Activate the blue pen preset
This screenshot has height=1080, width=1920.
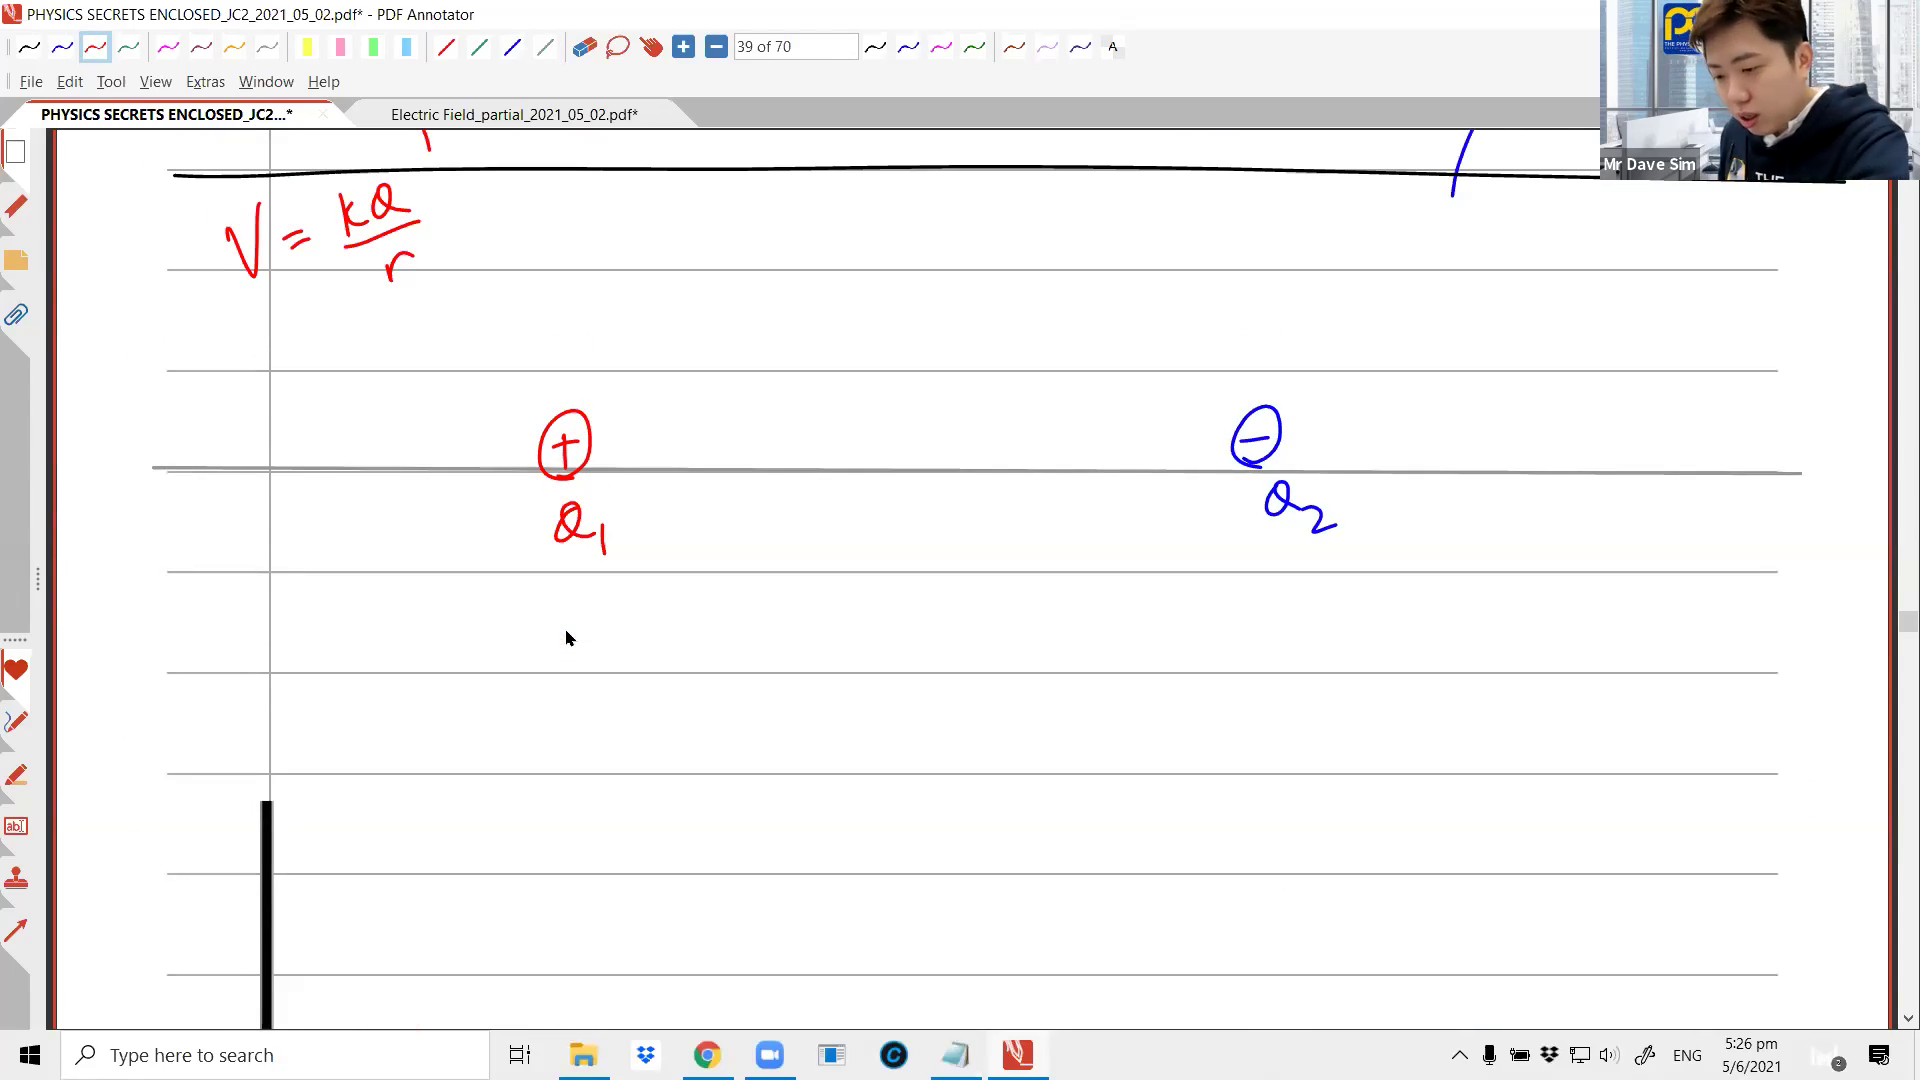tap(62, 47)
